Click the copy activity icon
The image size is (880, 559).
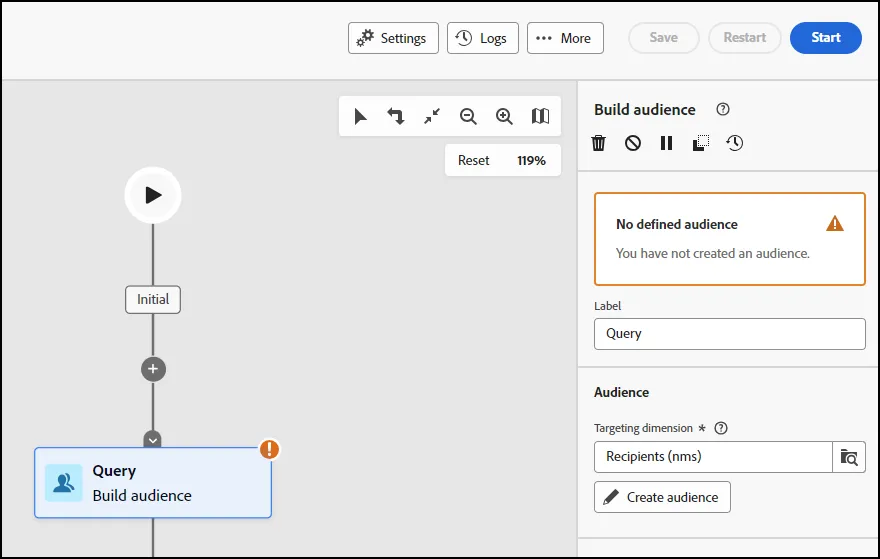[700, 143]
